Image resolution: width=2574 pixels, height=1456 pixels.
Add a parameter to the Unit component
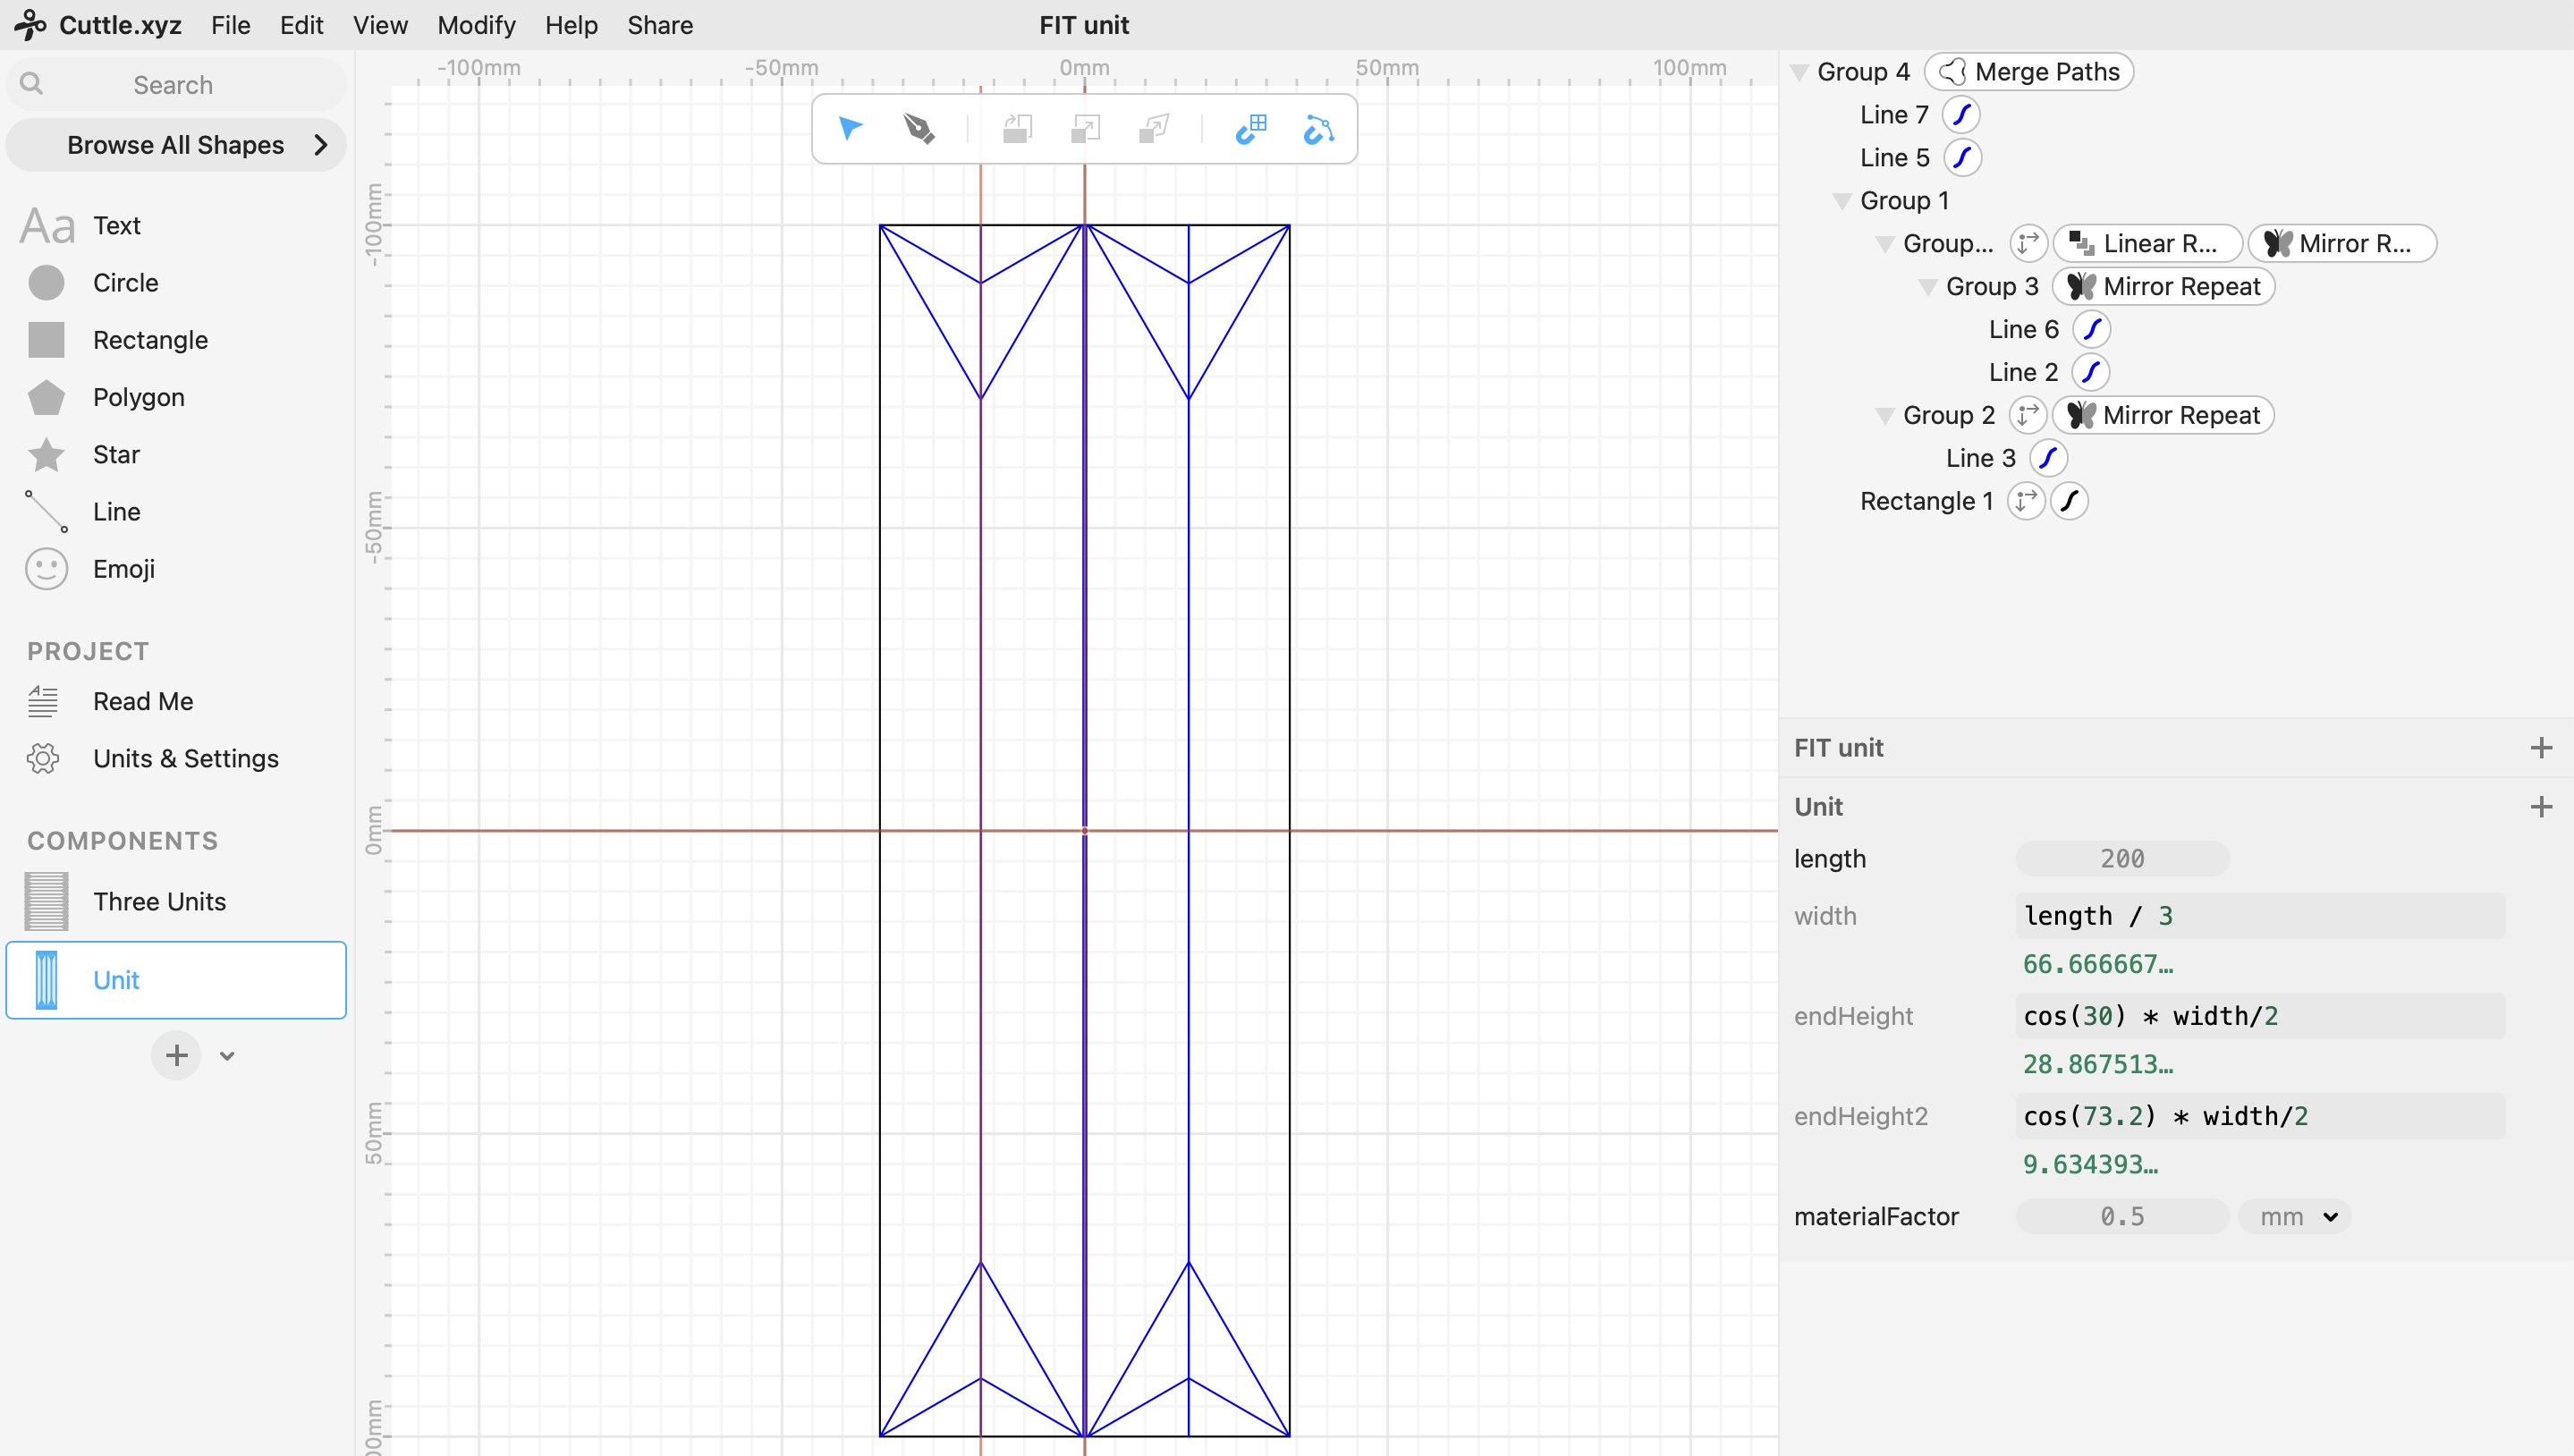tap(2541, 807)
